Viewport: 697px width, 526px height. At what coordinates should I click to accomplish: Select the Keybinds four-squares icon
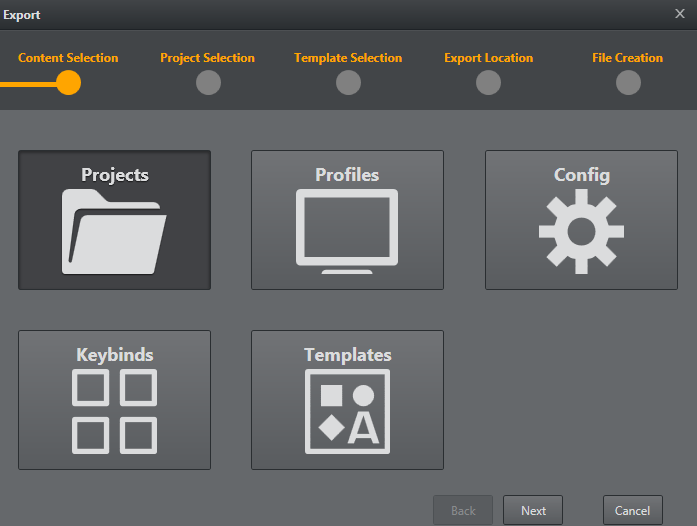point(114,411)
